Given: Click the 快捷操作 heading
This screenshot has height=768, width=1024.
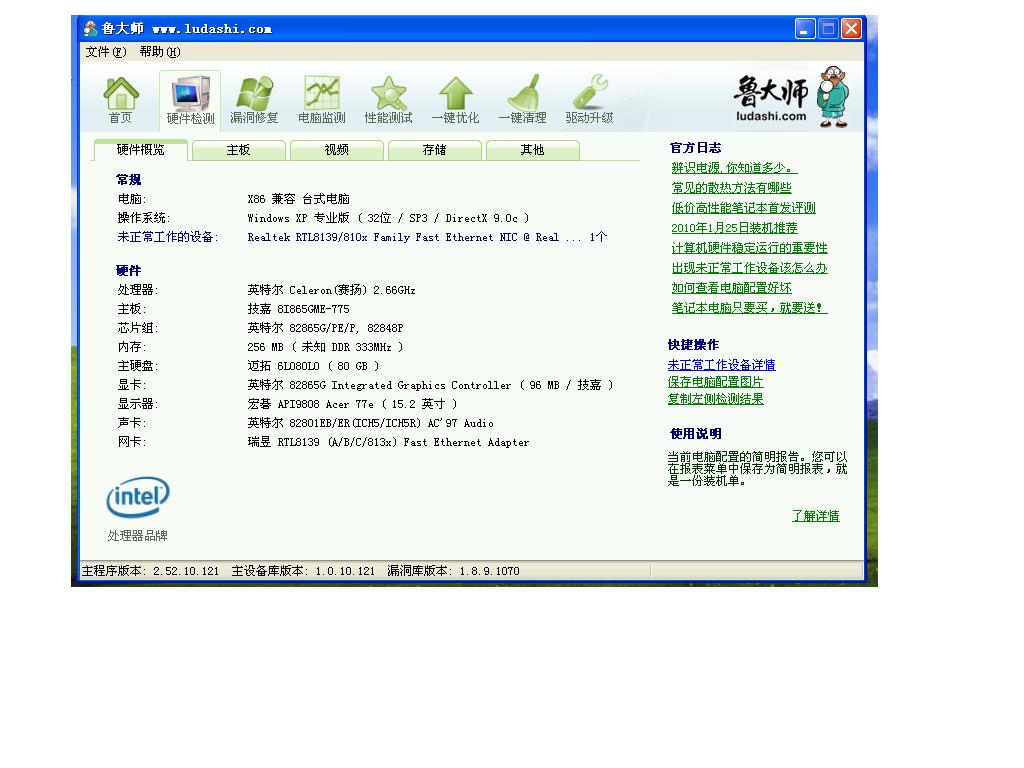Looking at the screenshot, I should point(694,345).
